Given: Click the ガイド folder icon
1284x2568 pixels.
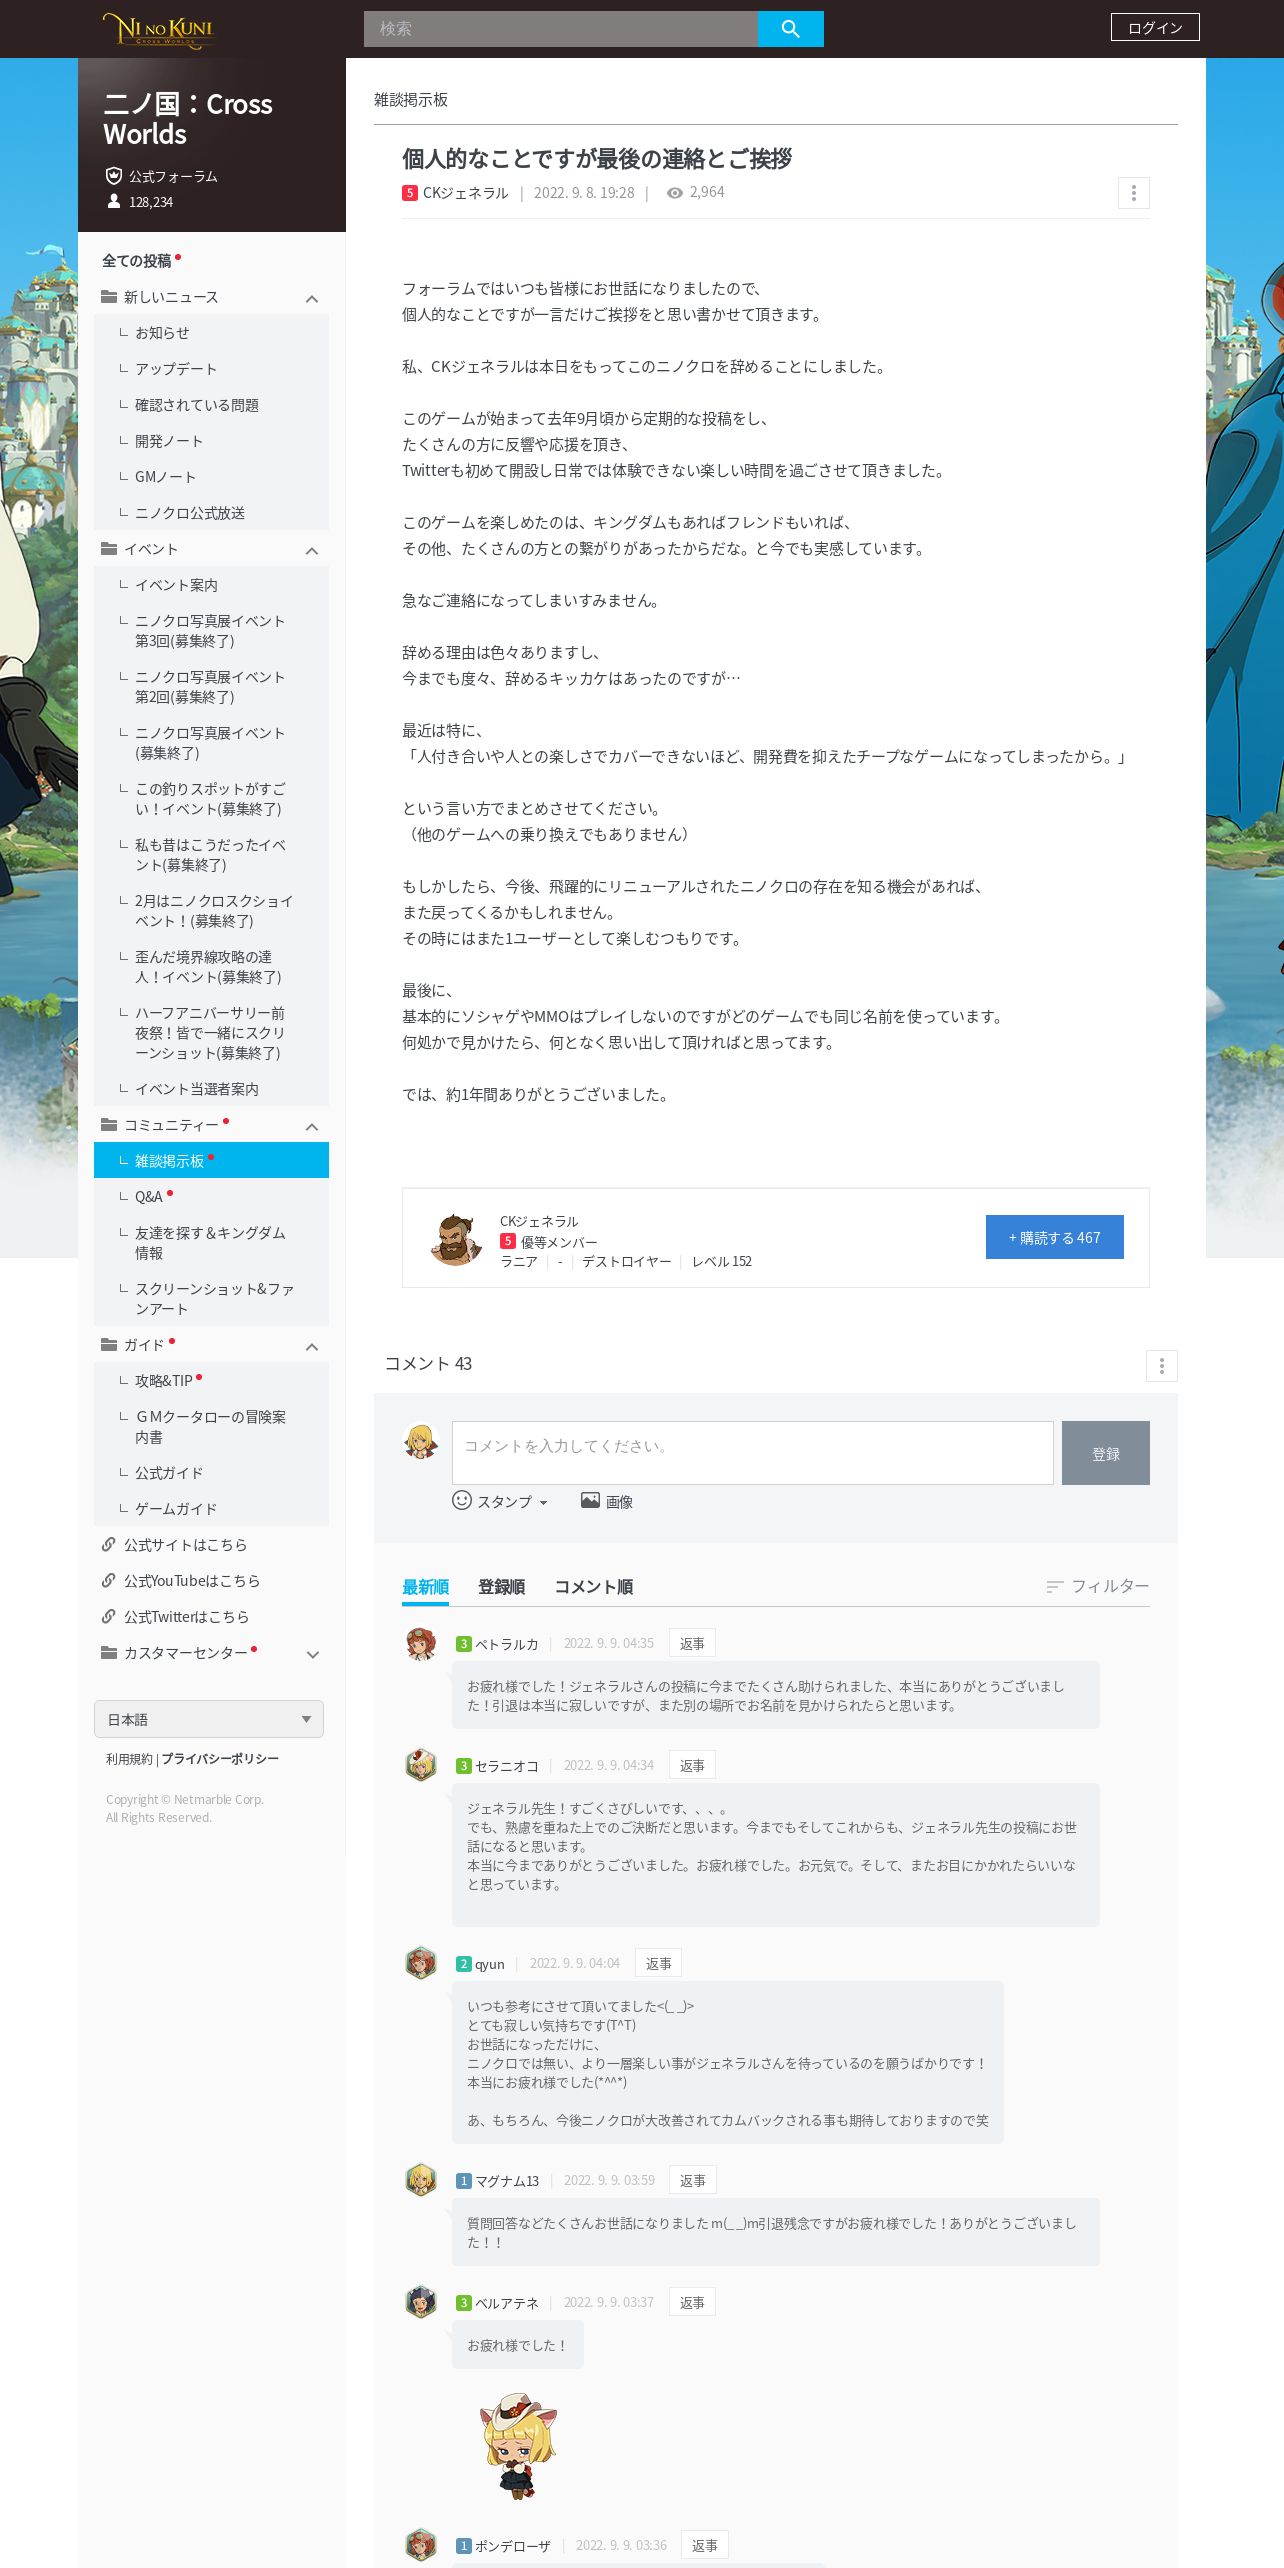Looking at the screenshot, I should [x=109, y=1345].
